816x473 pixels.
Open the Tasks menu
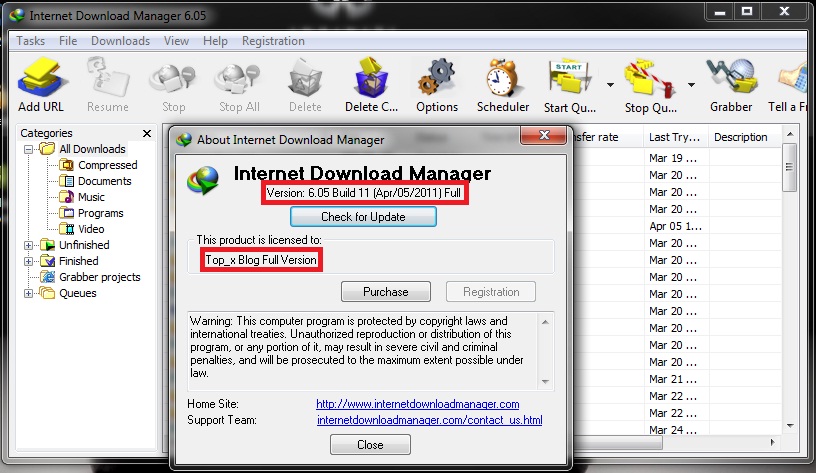tap(30, 41)
